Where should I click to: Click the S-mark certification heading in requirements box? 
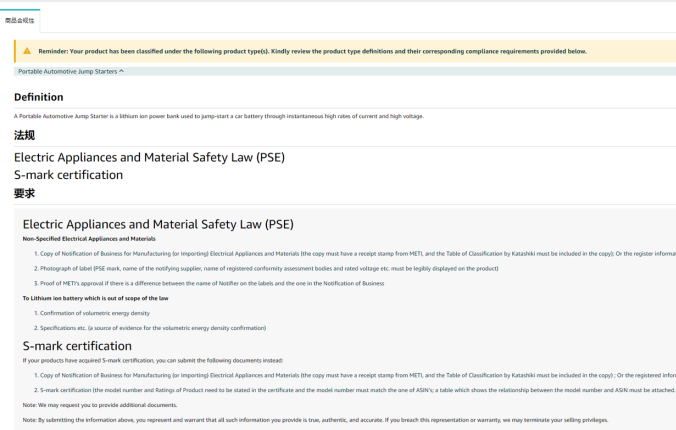(x=77, y=346)
